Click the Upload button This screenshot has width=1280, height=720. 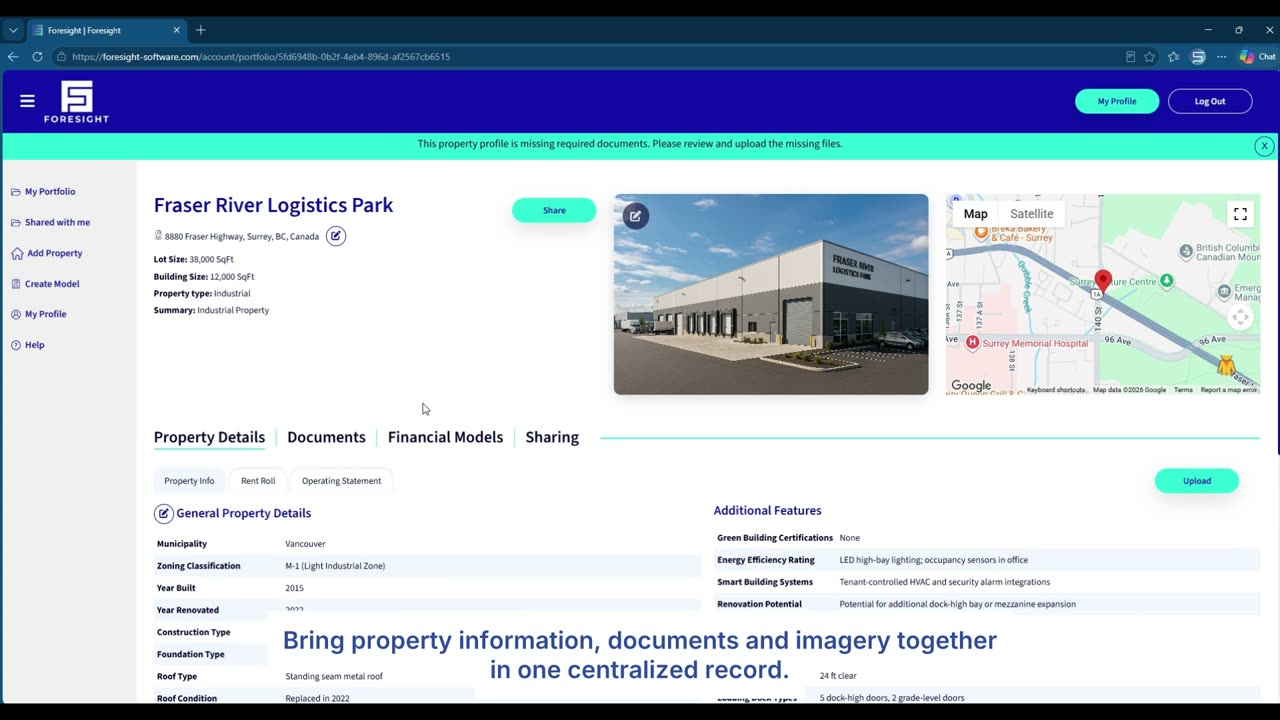click(x=1197, y=481)
